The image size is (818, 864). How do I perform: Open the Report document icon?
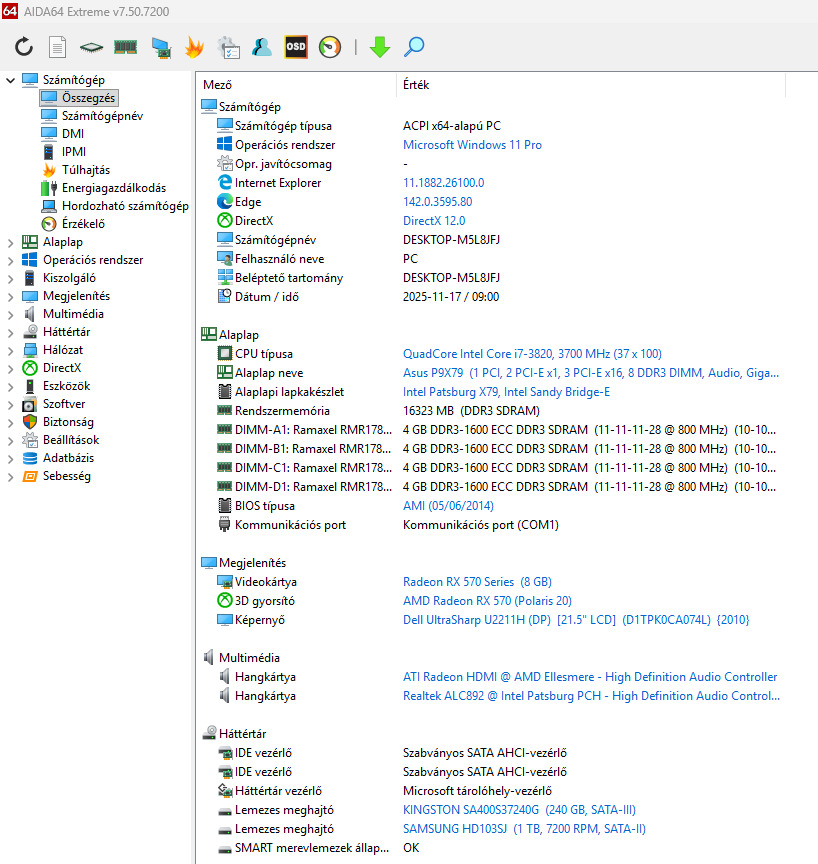pos(57,47)
